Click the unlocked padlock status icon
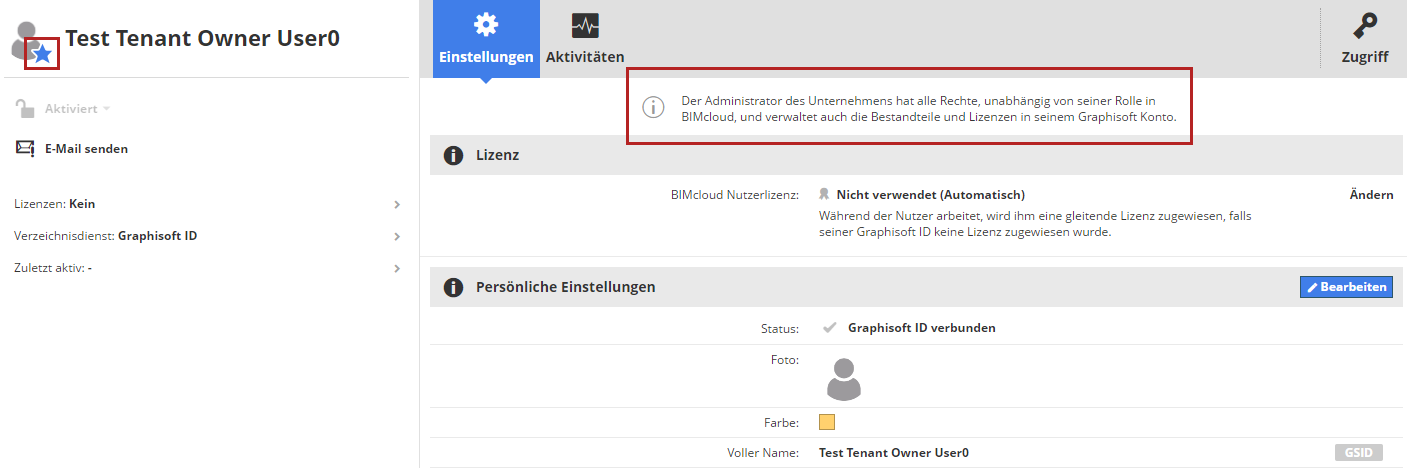Image resolution: width=1407 pixels, height=468 pixels. [25, 108]
